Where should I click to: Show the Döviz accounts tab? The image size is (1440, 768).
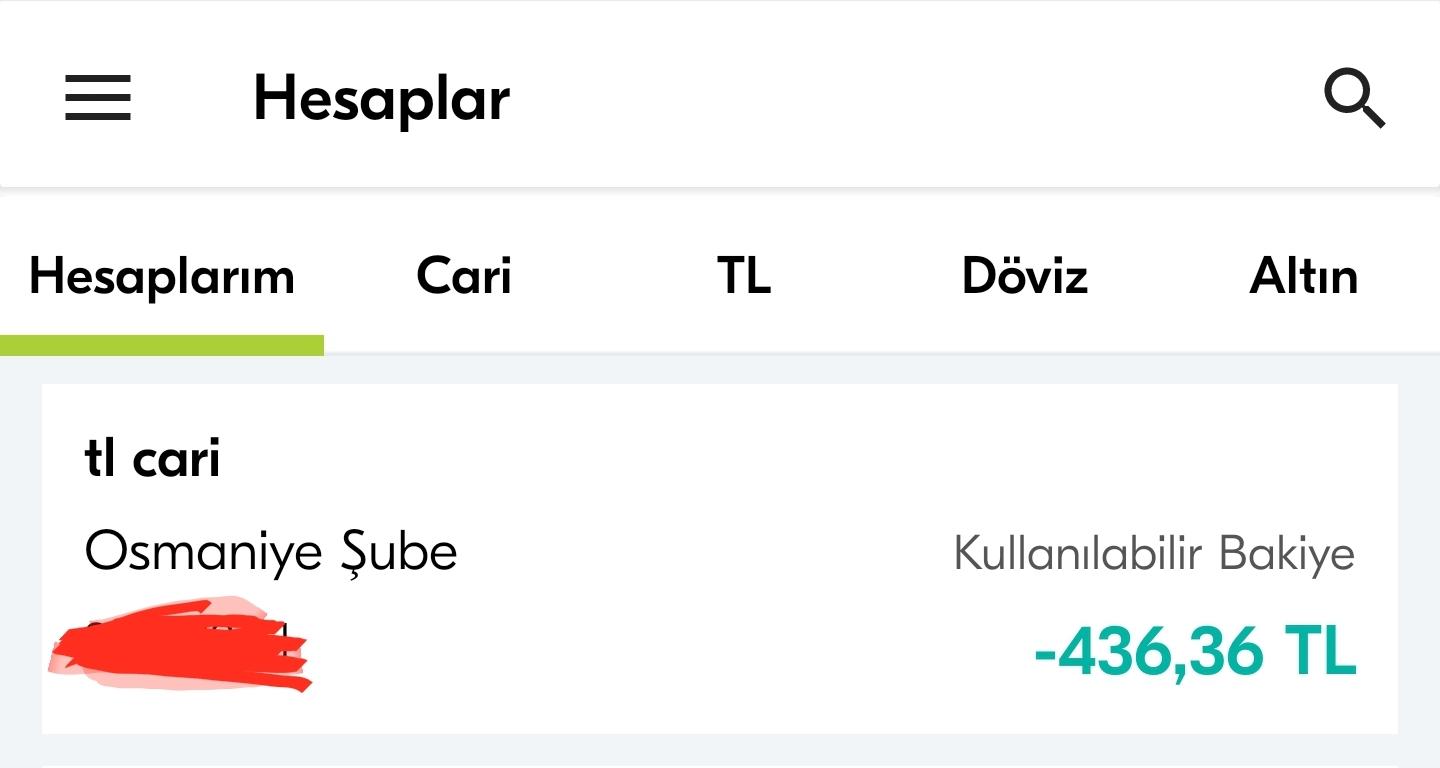(x=1024, y=276)
